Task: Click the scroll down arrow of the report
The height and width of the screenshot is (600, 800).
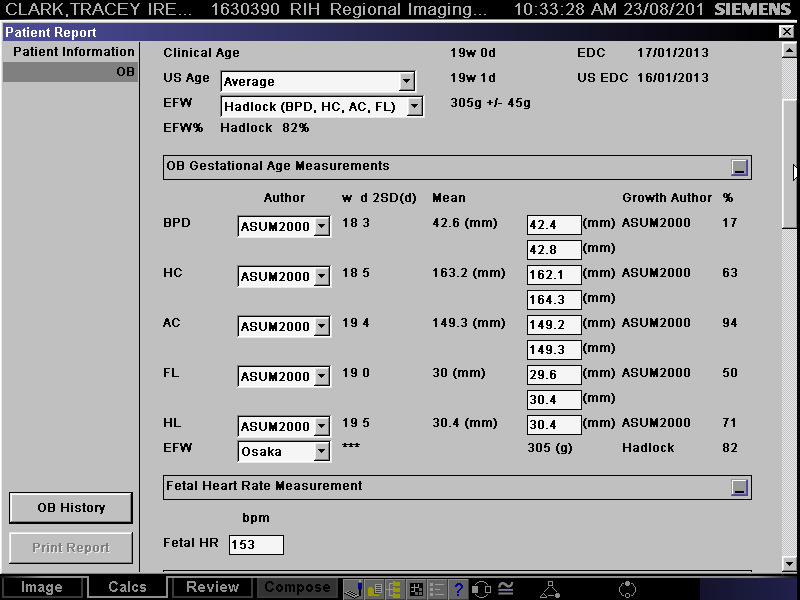Action: (789, 564)
